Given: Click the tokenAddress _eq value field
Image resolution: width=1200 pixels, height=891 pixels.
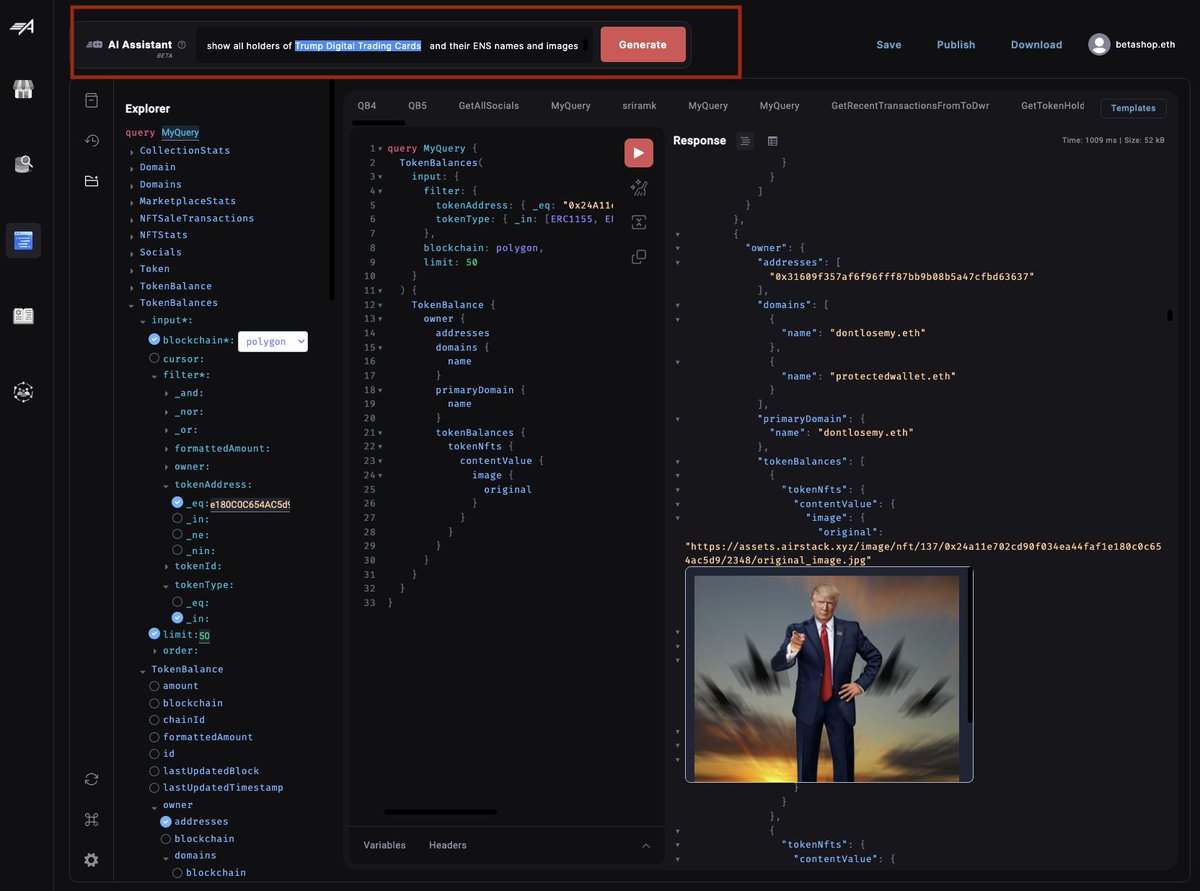Looking at the screenshot, I should tap(249, 504).
